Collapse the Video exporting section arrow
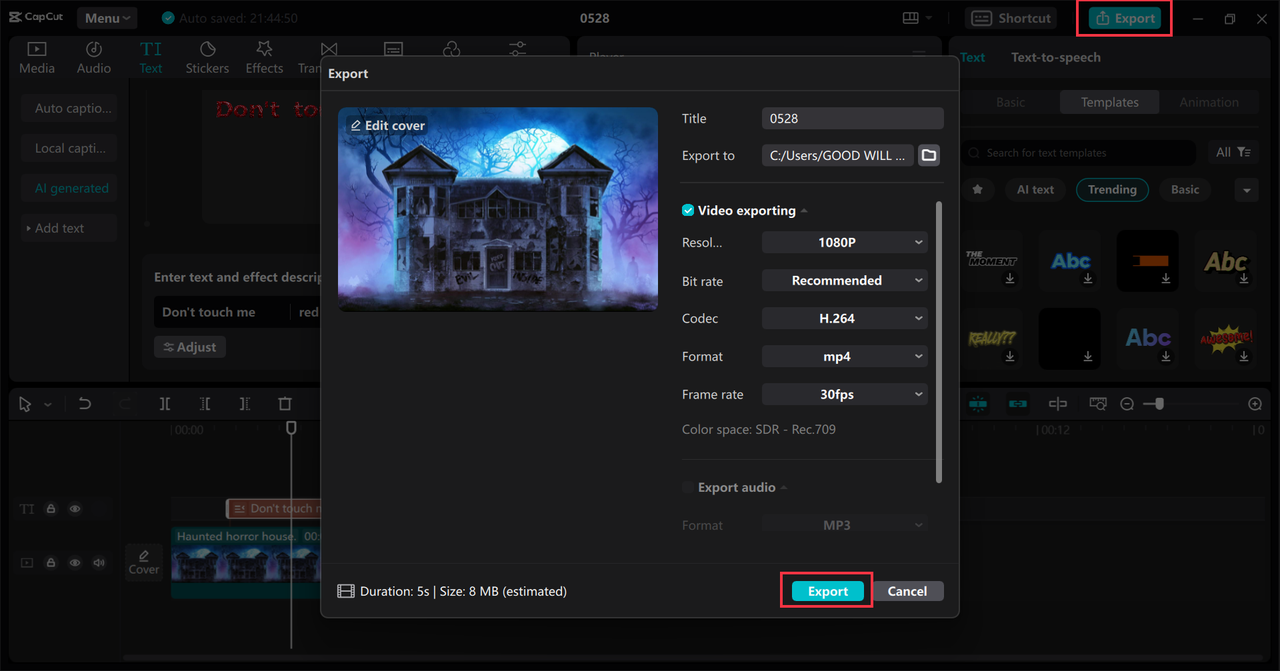This screenshot has height=671, width=1280. point(804,211)
